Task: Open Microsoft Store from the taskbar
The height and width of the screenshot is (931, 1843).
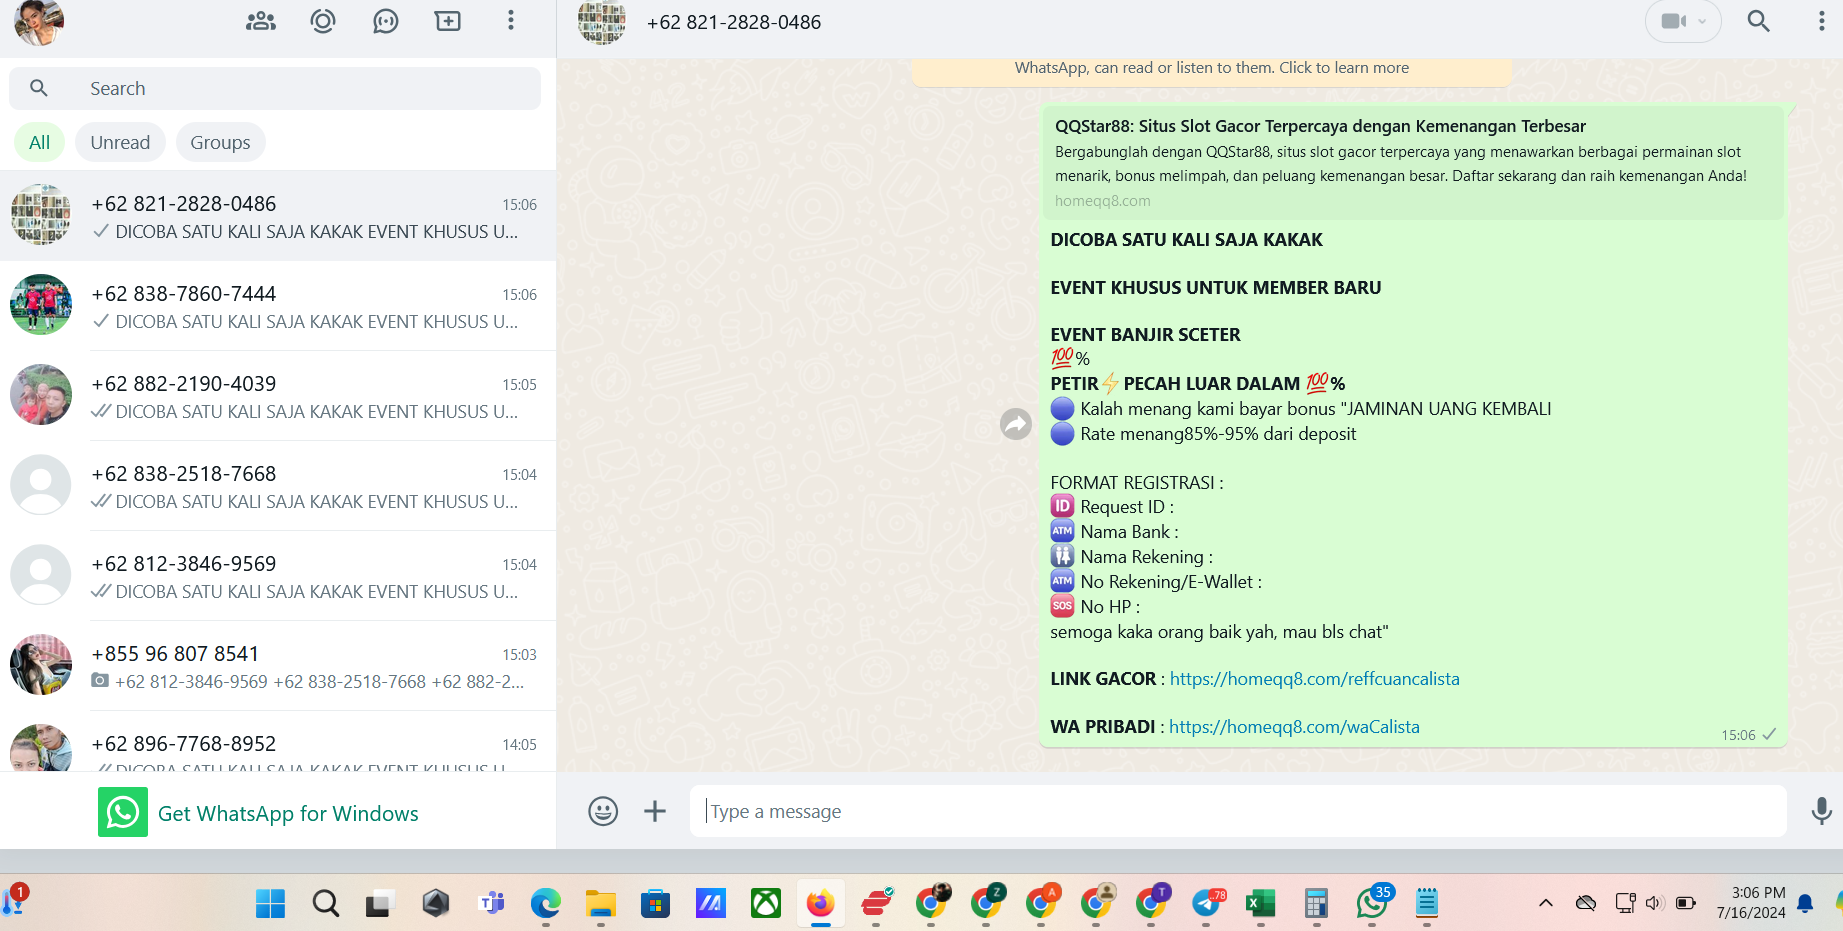Action: (x=656, y=904)
